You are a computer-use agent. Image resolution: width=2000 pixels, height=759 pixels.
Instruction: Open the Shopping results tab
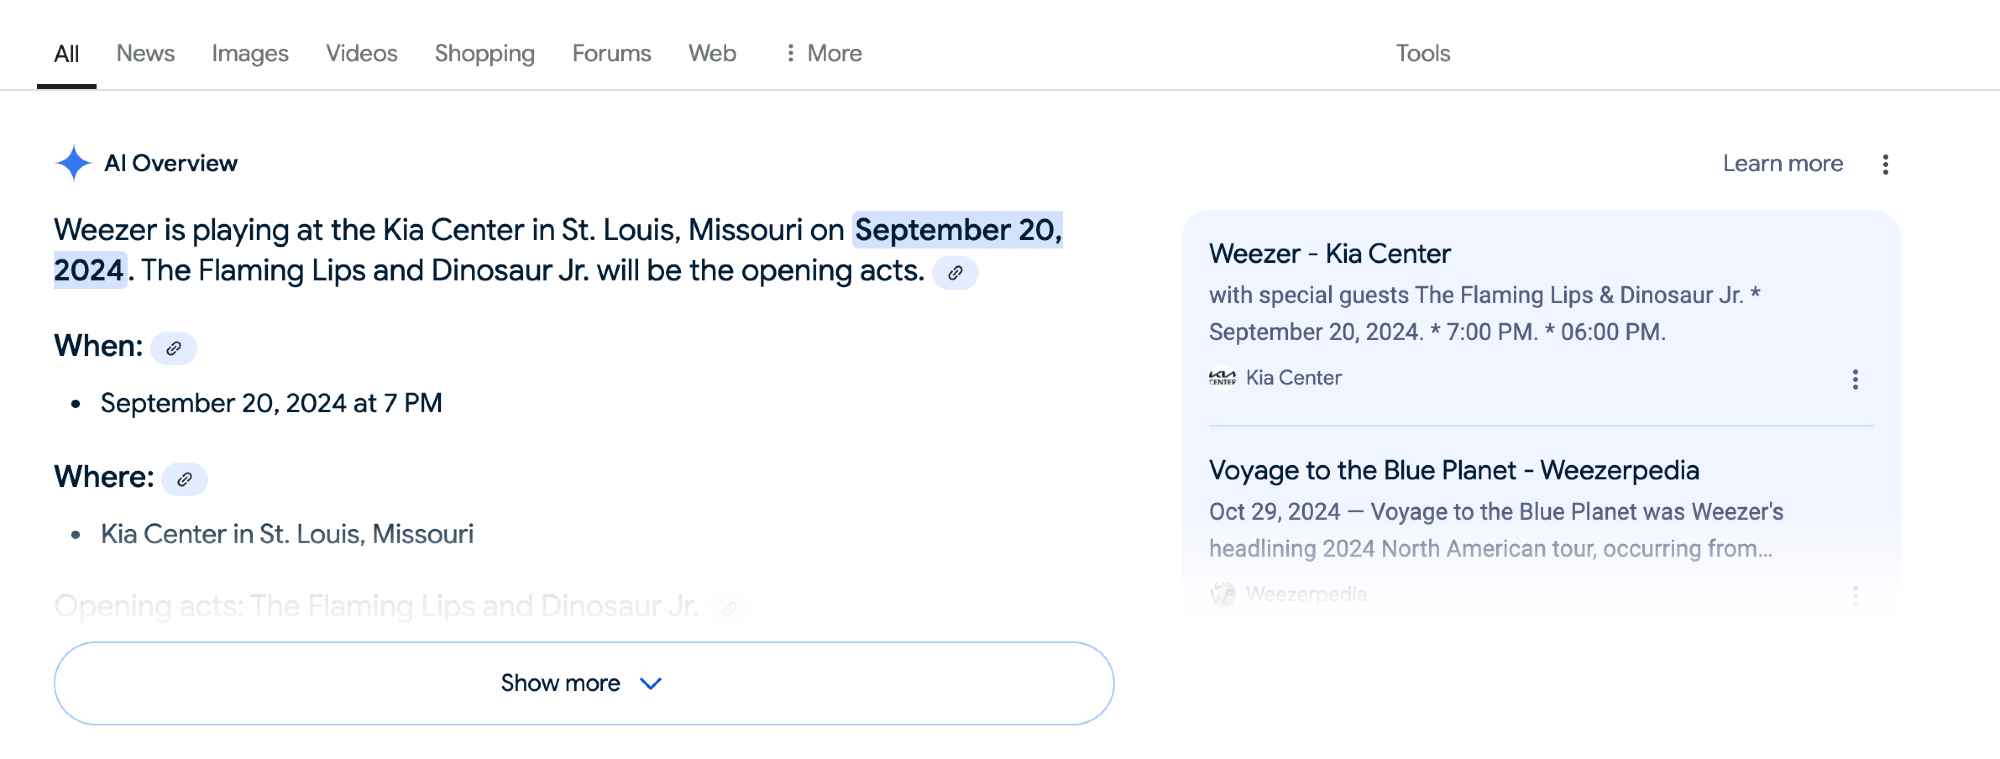click(x=484, y=53)
